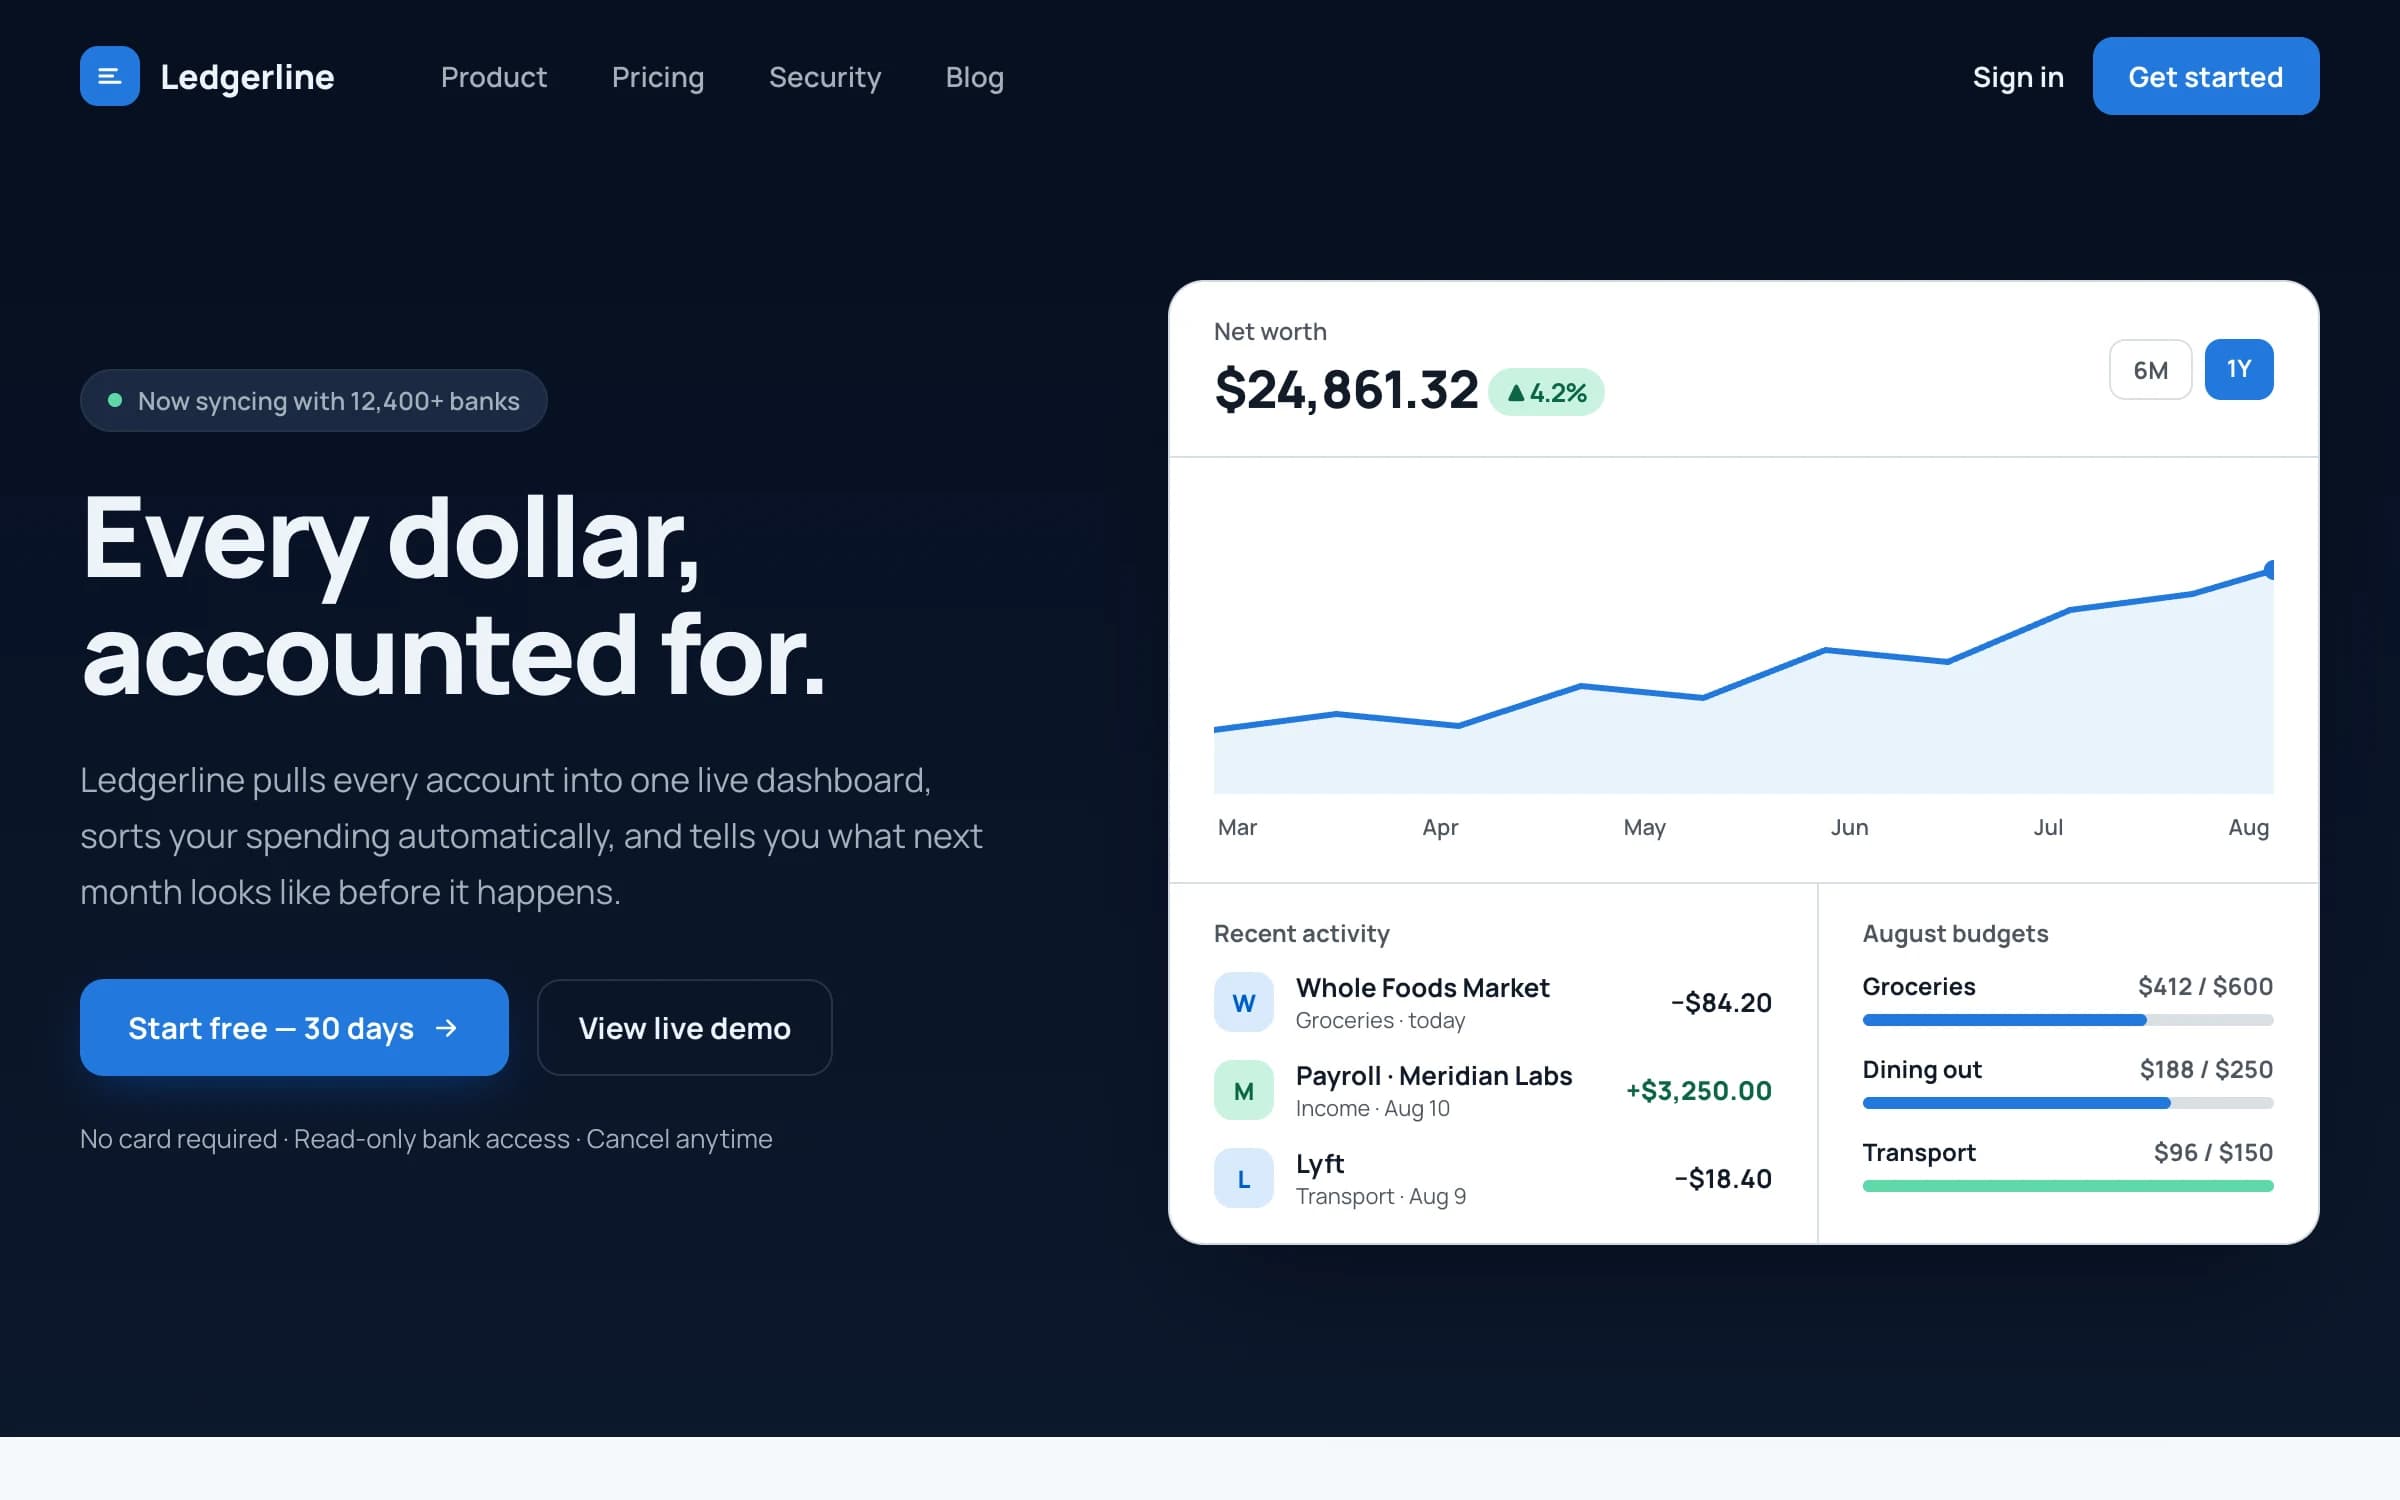Click the +$3,250.00 income amount
Screen dimensions: 2400x1500
click(x=1699, y=1090)
